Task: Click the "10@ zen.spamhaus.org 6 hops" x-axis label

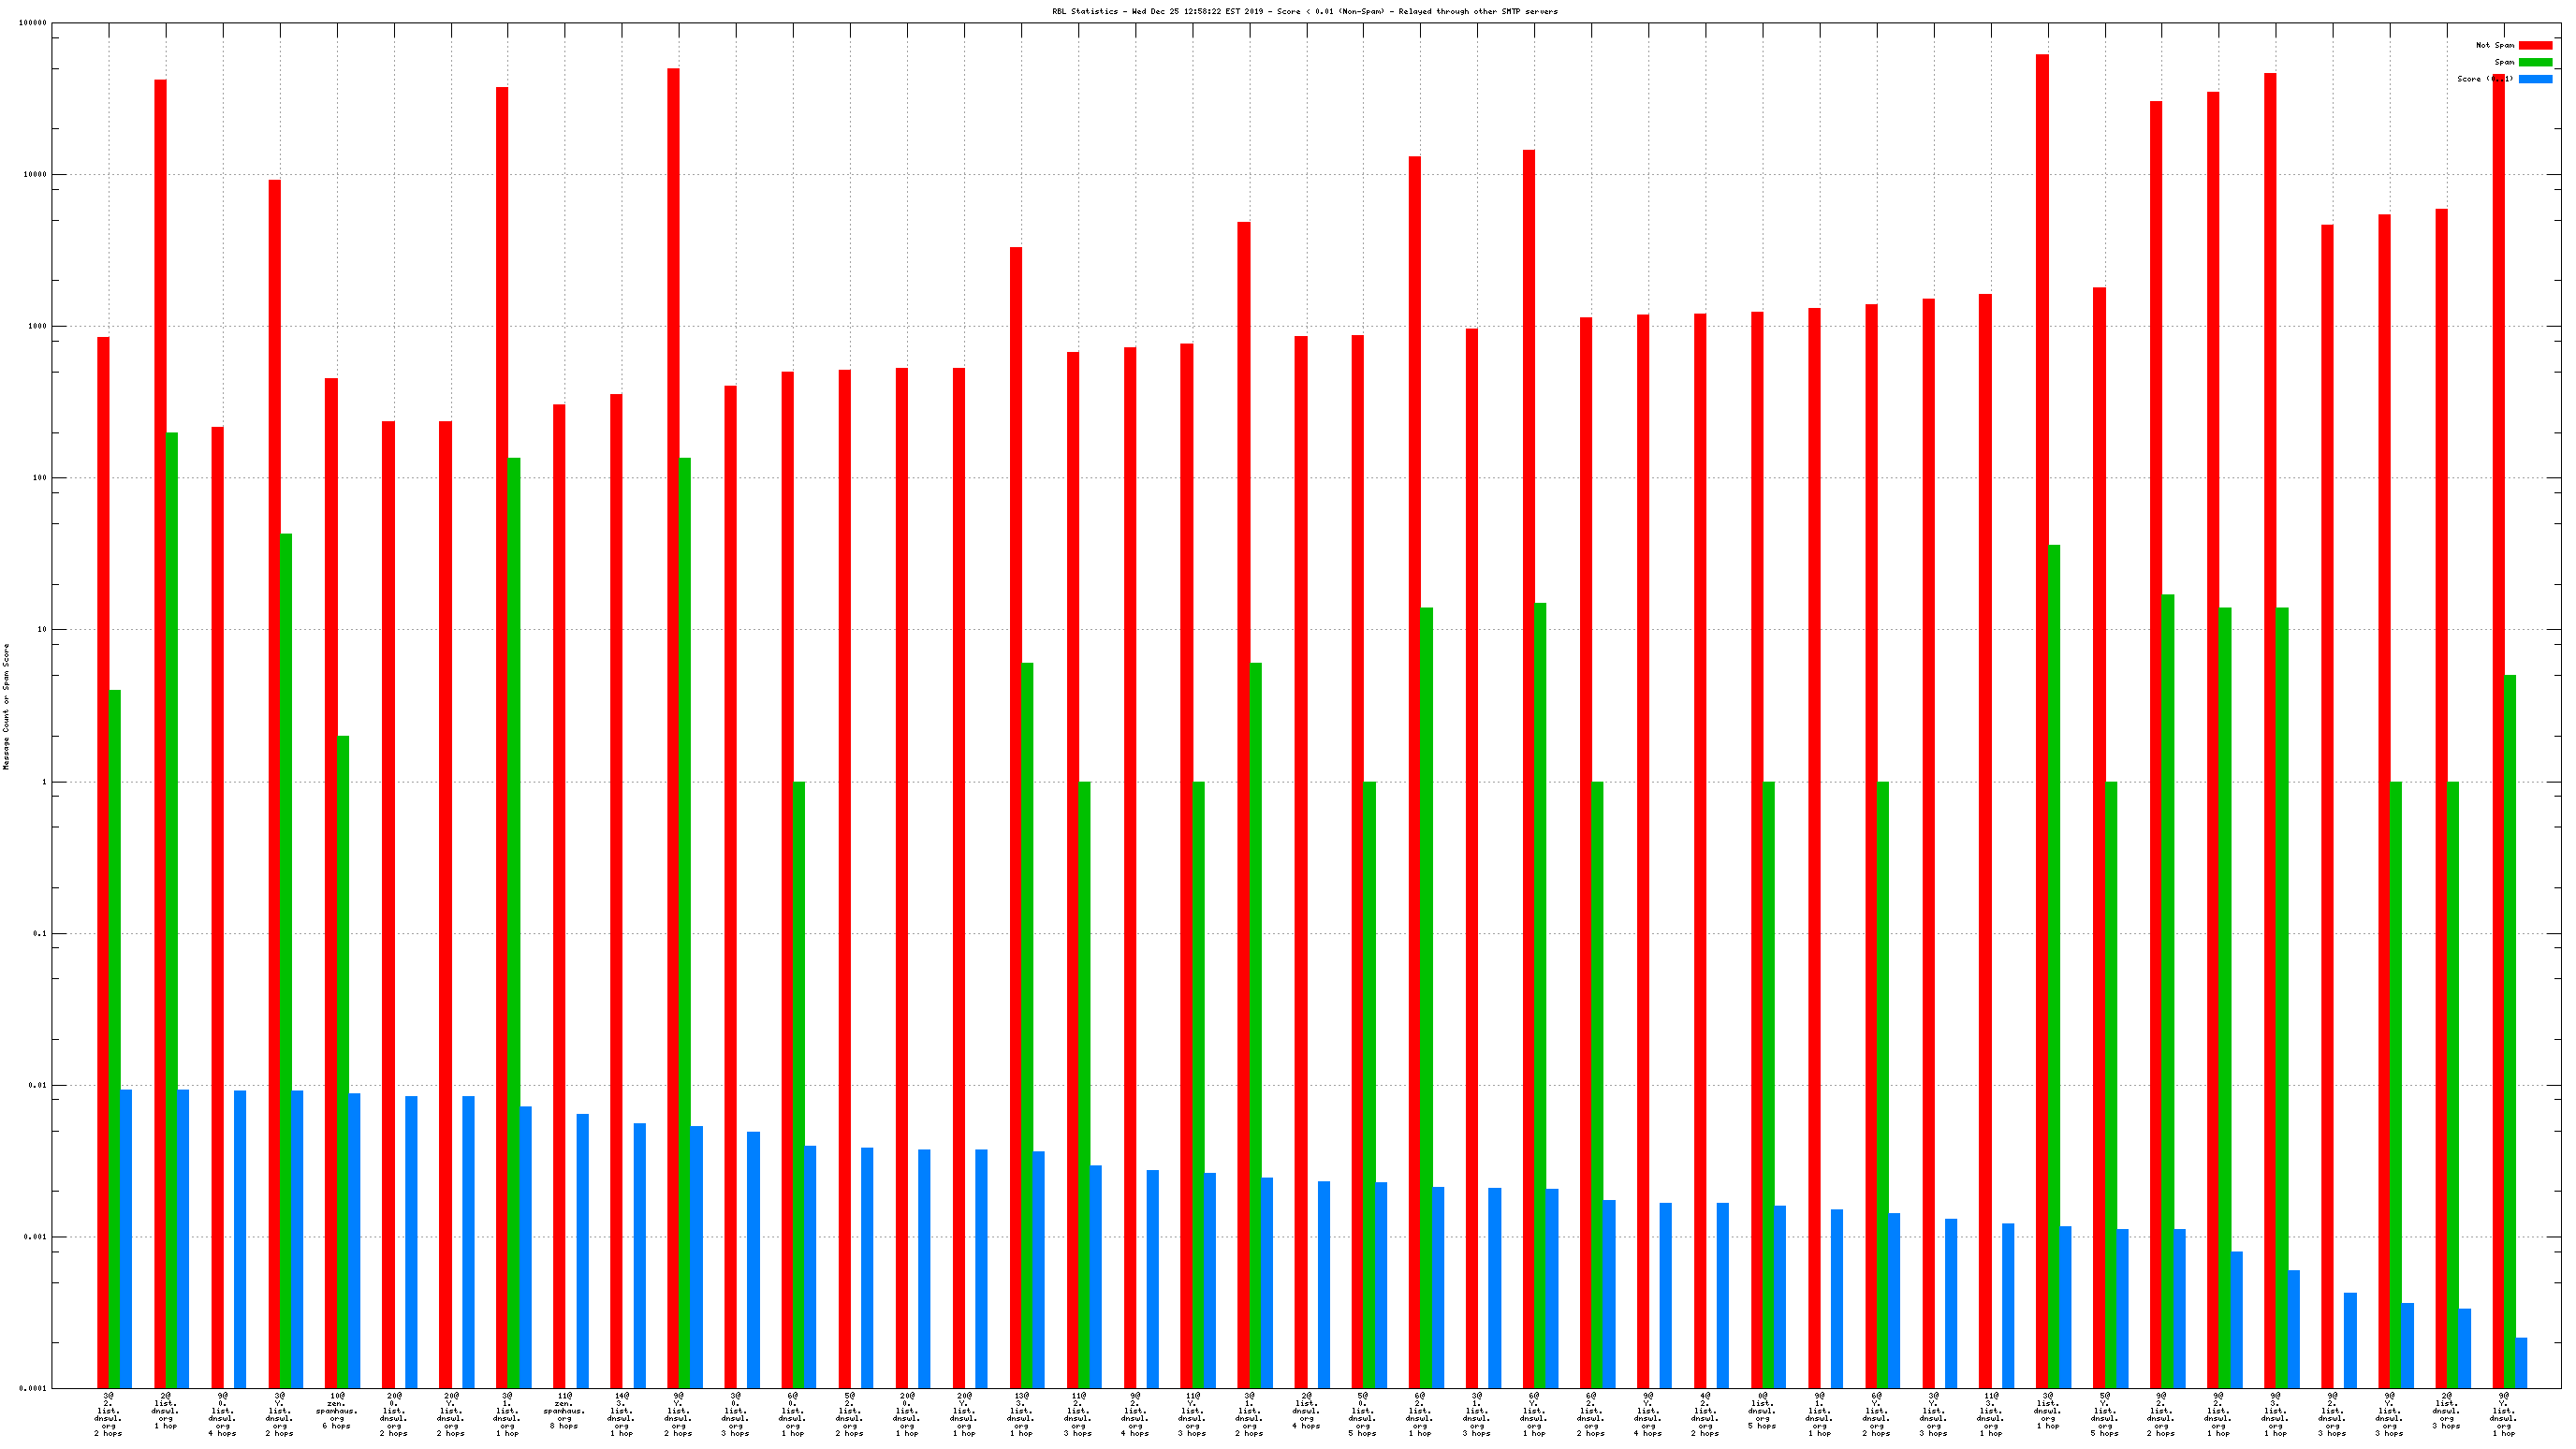Action: click(x=337, y=1410)
